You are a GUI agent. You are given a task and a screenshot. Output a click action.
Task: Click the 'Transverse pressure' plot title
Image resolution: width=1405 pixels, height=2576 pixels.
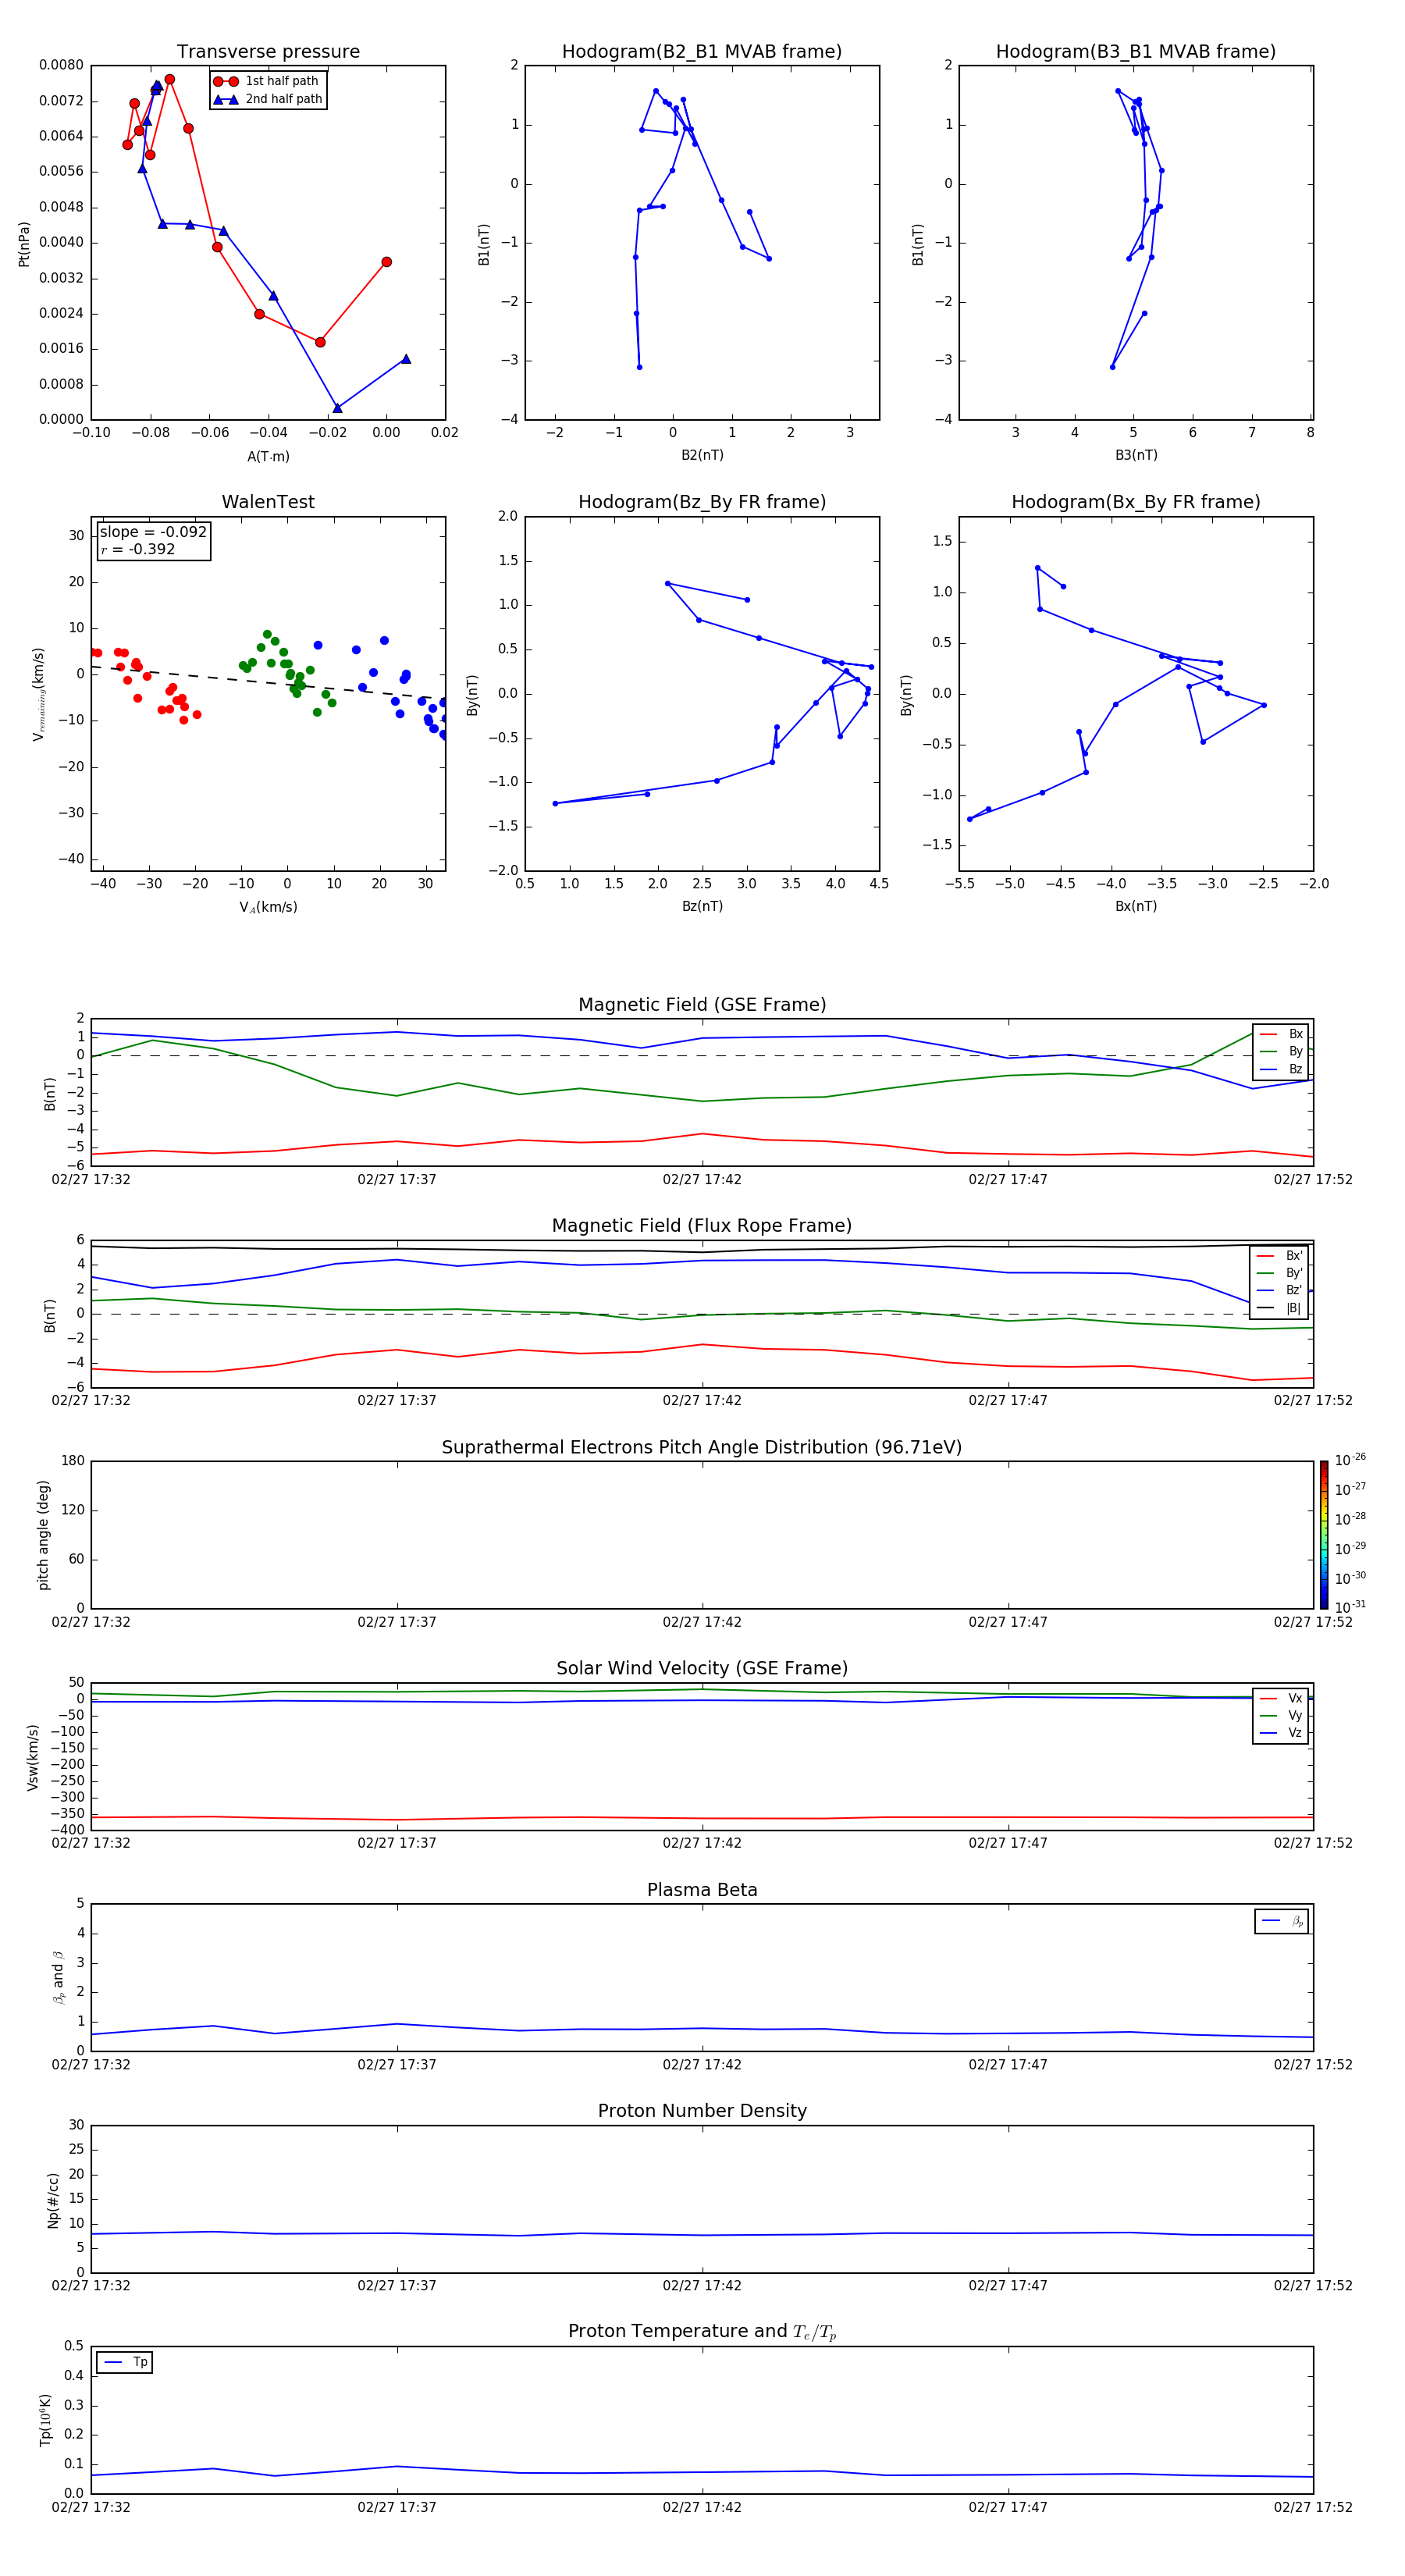tap(268, 52)
